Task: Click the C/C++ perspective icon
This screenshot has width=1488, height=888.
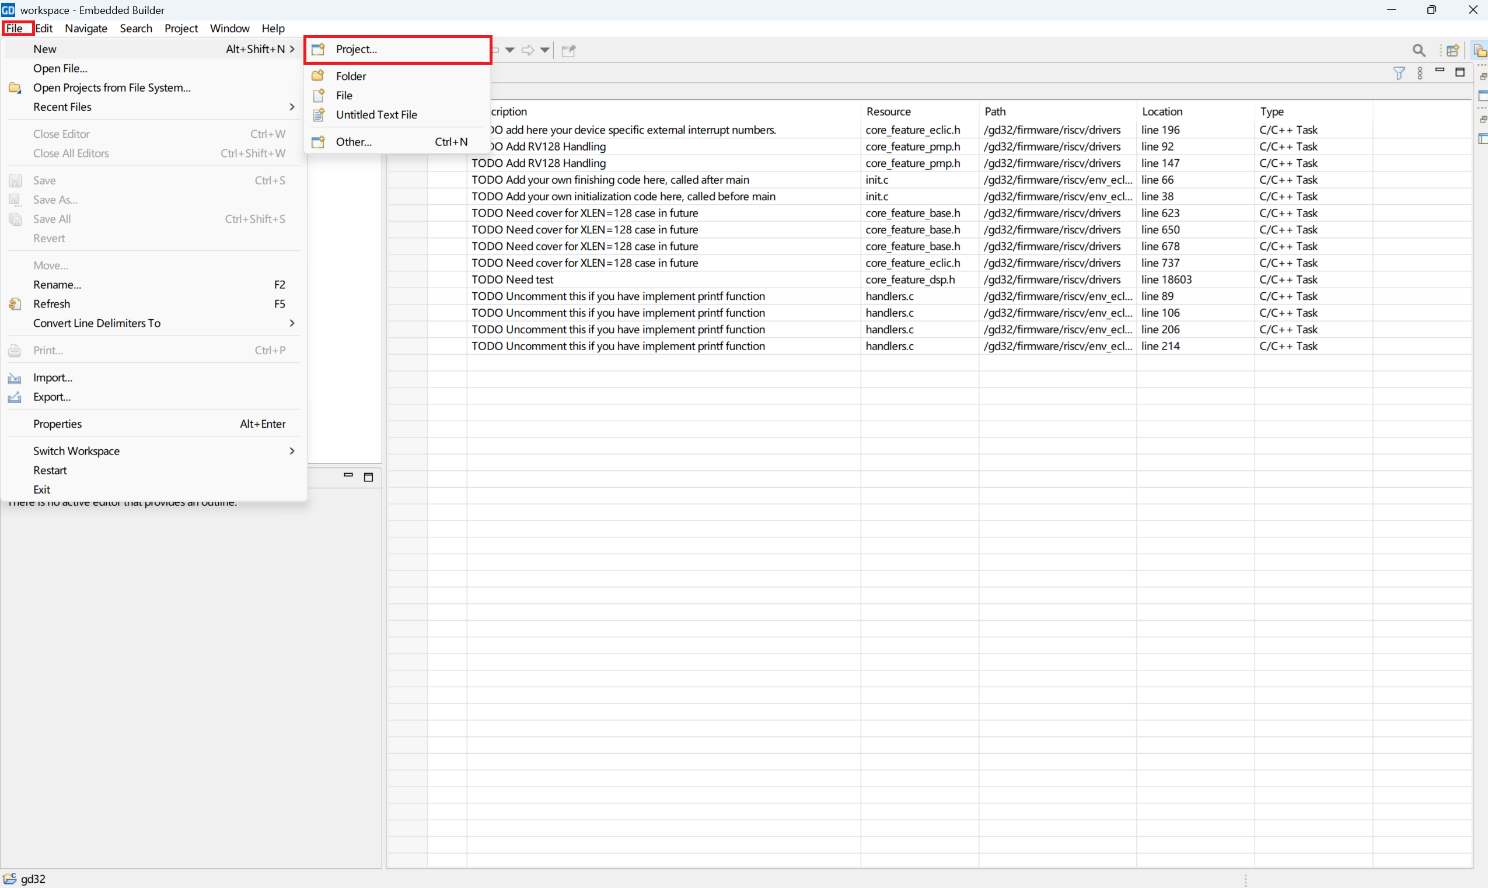Action: 1479,50
